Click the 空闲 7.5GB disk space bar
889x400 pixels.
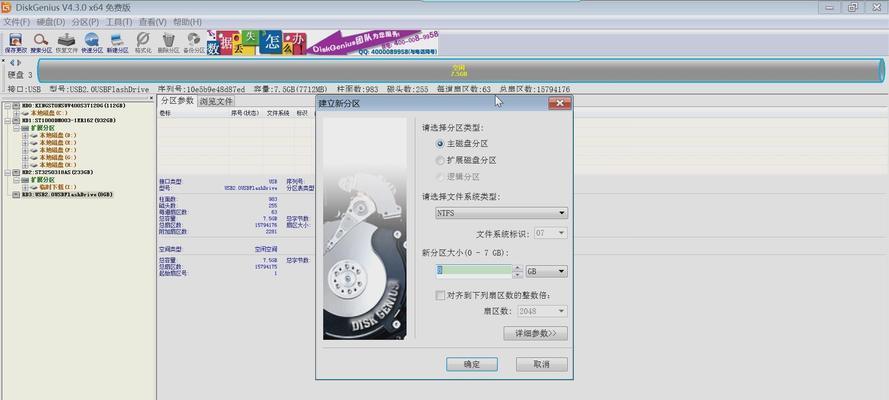point(460,70)
